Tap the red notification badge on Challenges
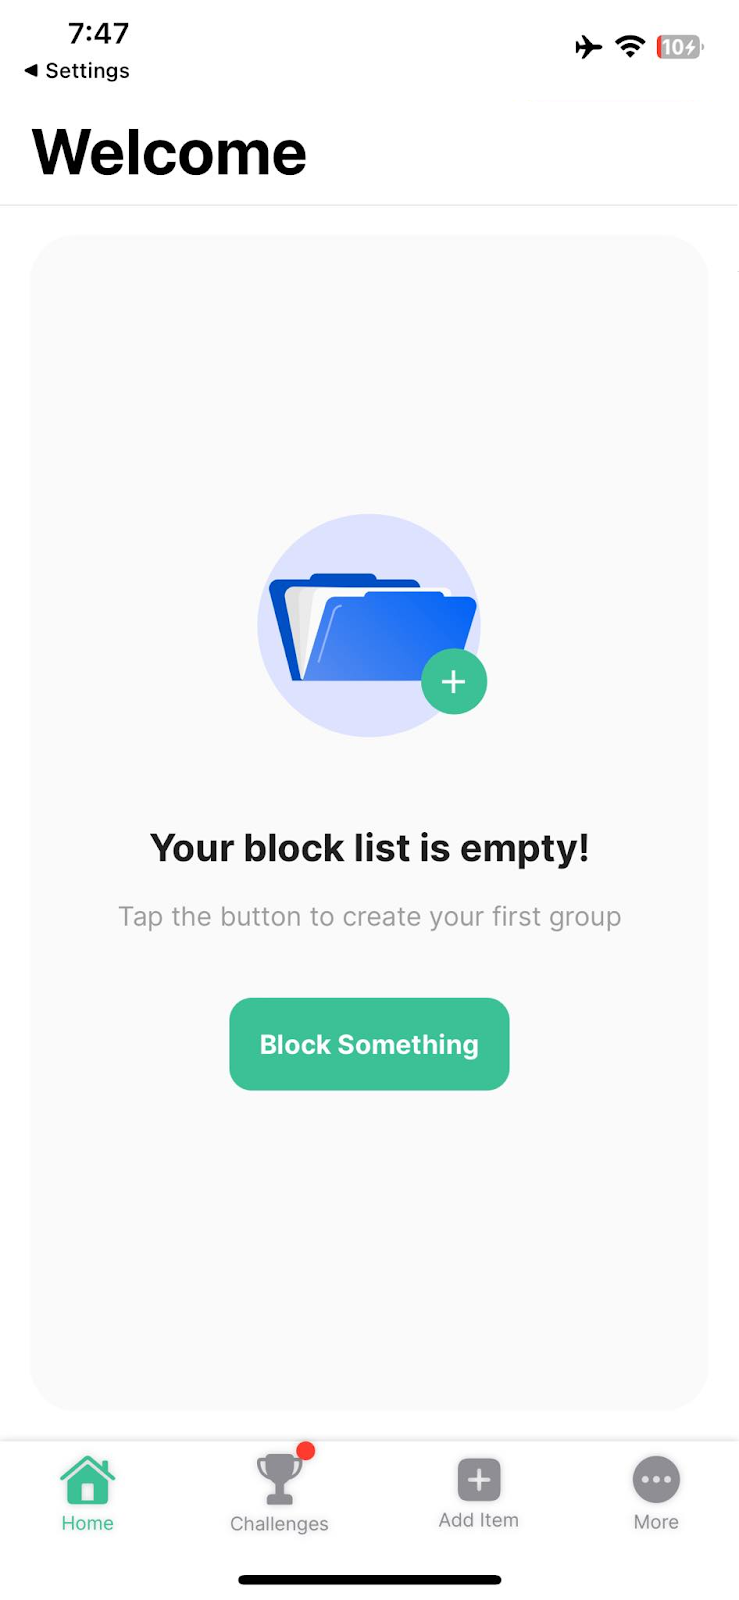739x1600 pixels. click(x=306, y=1450)
